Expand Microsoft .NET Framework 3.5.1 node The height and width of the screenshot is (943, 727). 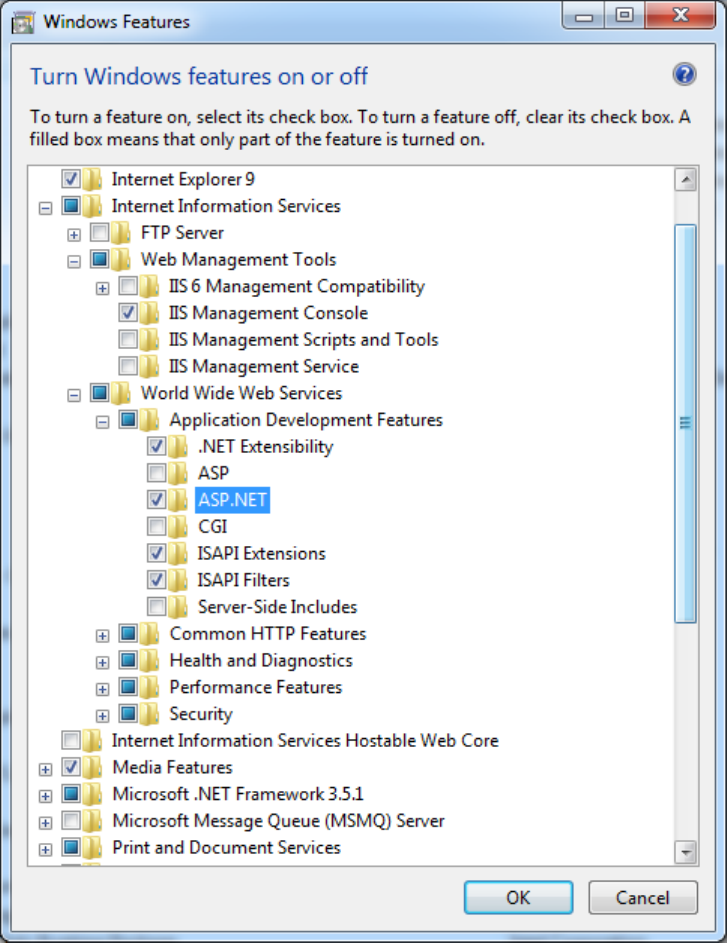click(45, 796)
